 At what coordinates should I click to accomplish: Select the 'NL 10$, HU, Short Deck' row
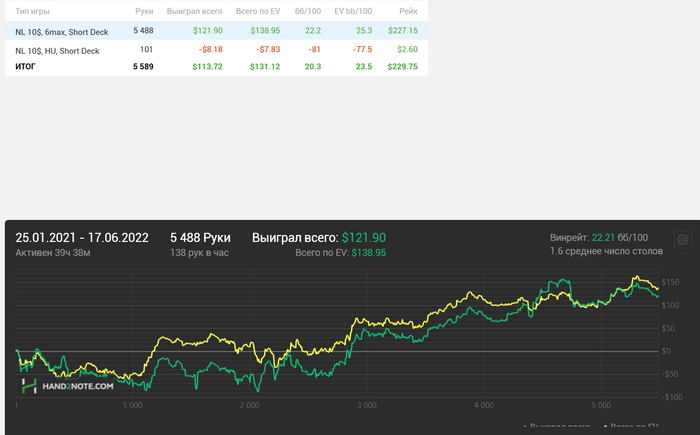pyautogui.click(x=217, y=50)
